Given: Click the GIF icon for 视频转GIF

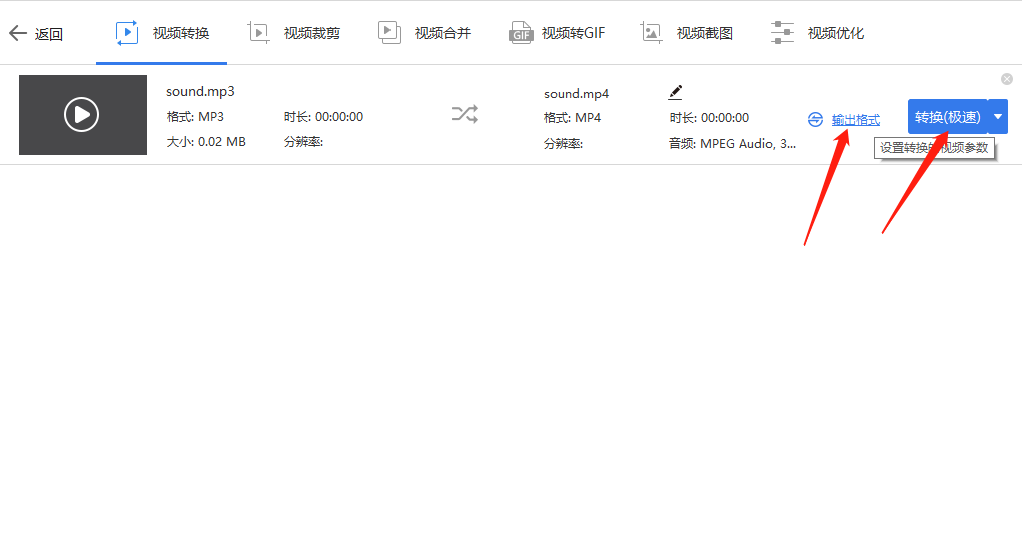Looking at the screenshot, I should [521, 33].
